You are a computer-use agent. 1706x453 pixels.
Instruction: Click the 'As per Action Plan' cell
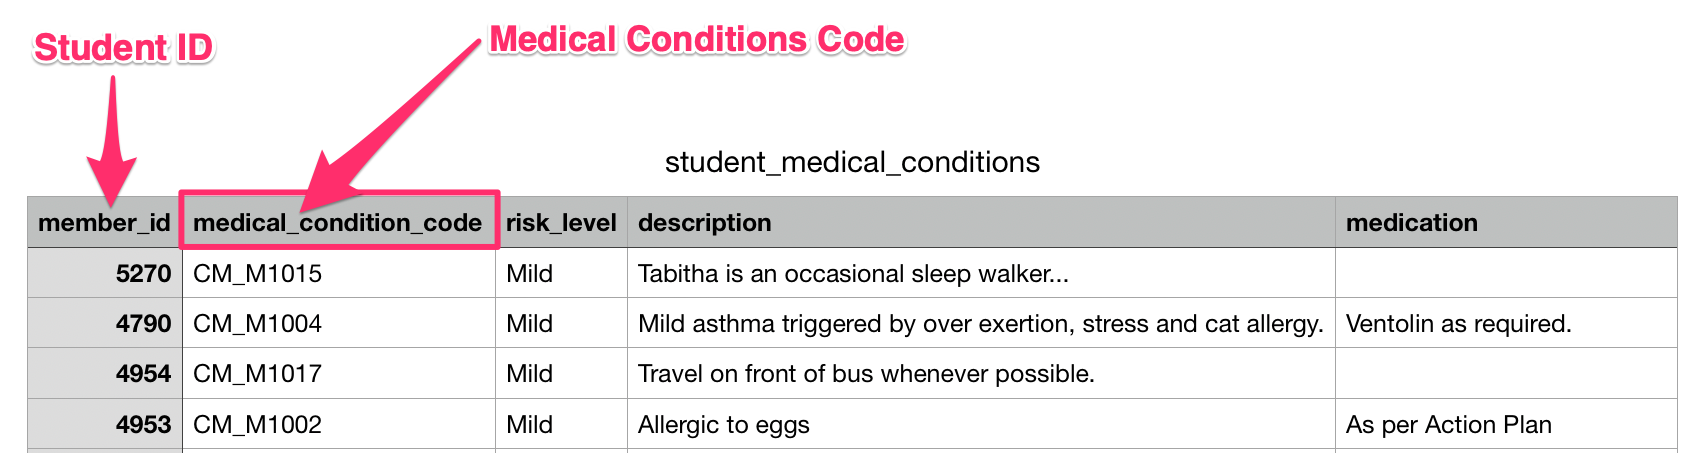(x=1506, y=424)
